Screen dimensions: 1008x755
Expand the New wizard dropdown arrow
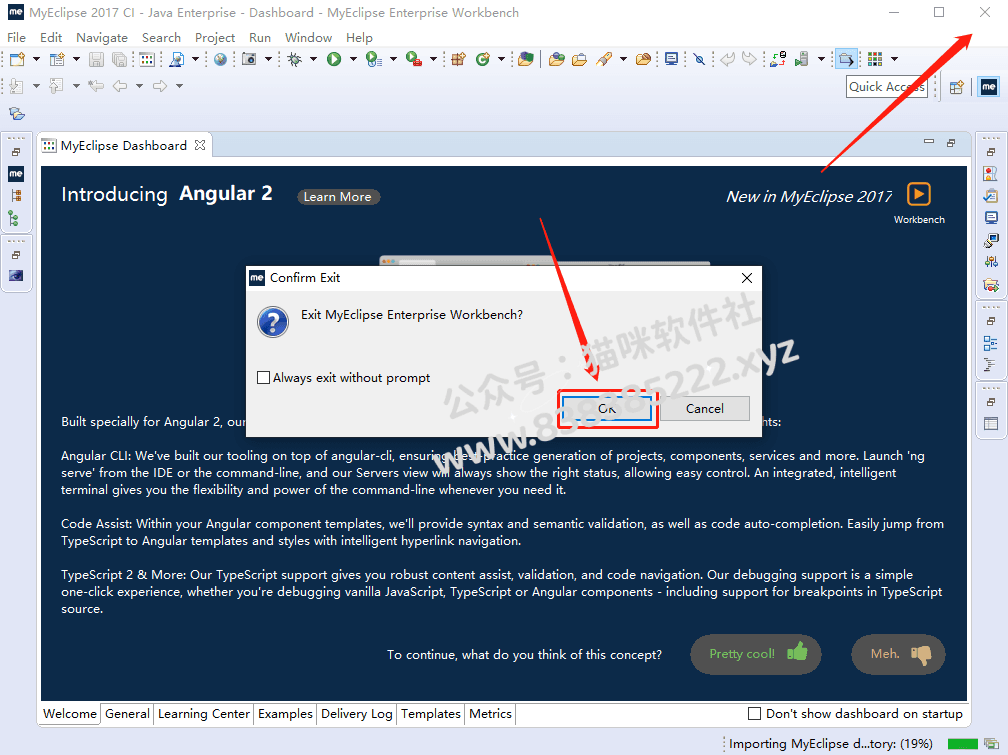(37, 59)
